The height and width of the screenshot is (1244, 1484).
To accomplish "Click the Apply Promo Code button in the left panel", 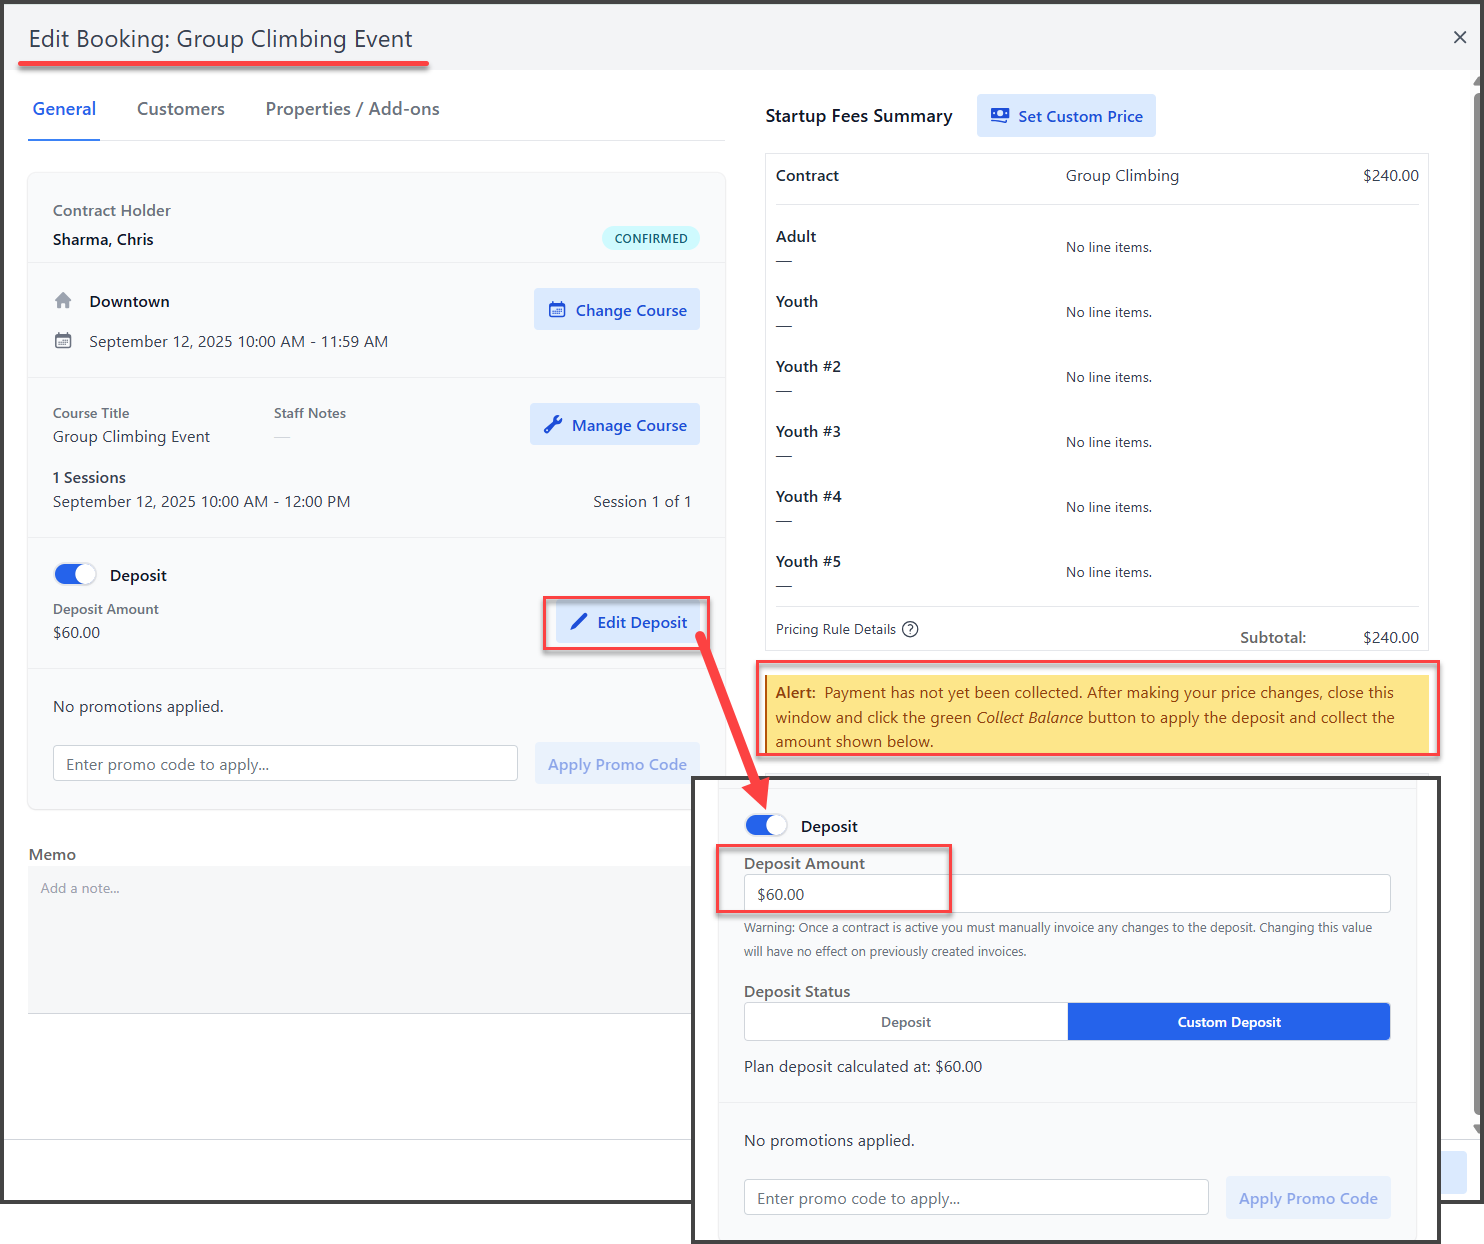I will 617,764.
